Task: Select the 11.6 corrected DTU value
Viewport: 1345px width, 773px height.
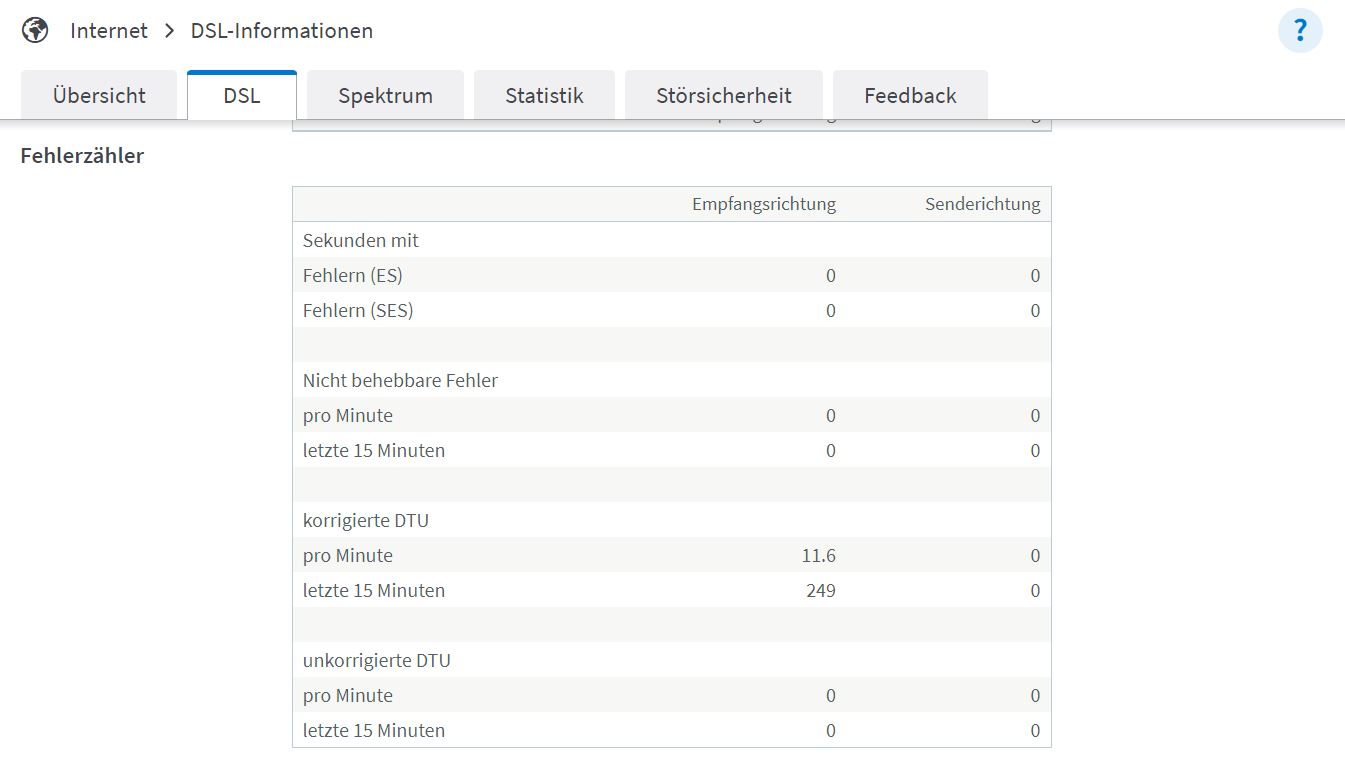Action: [x=818, y=556]
